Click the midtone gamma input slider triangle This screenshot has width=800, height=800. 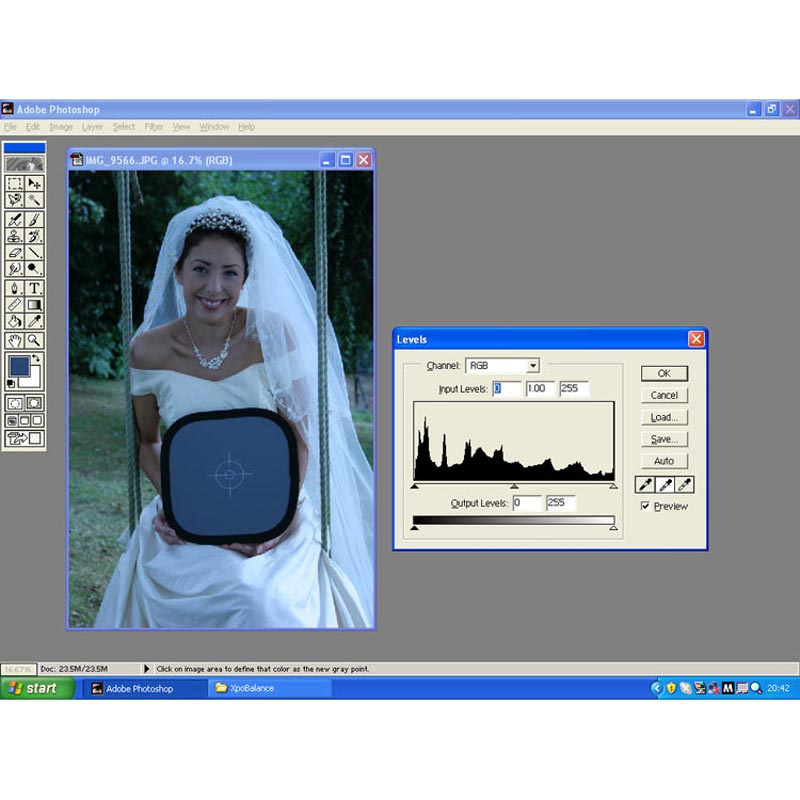(514, 486)
